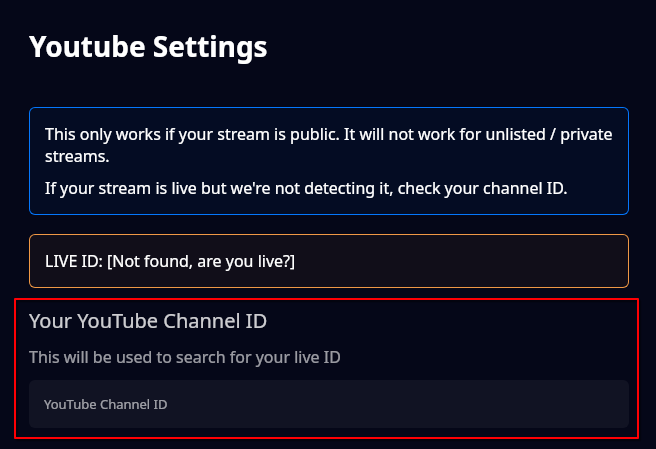The image size is (656, 449).
Task: Click the words 'Channel ID' in the section label
Action: click(215, 321)
